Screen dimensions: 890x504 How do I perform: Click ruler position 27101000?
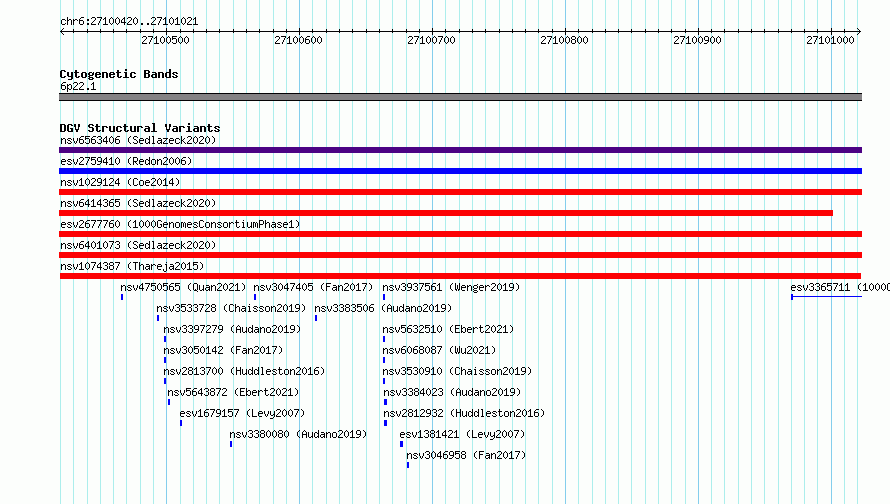coord(830,40)
